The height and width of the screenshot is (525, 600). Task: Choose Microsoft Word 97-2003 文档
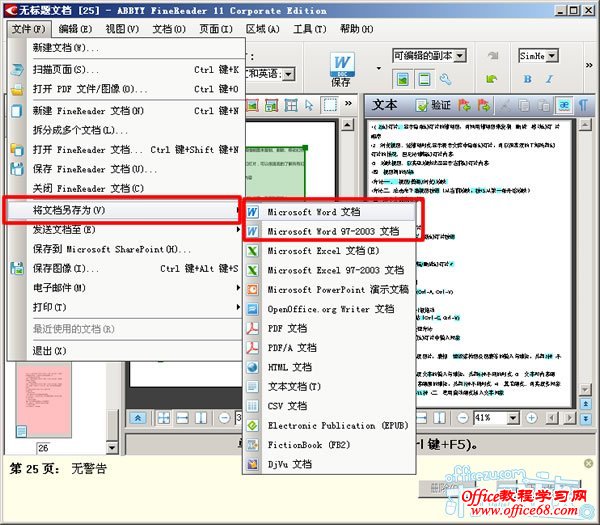click(x=330, y=232)
